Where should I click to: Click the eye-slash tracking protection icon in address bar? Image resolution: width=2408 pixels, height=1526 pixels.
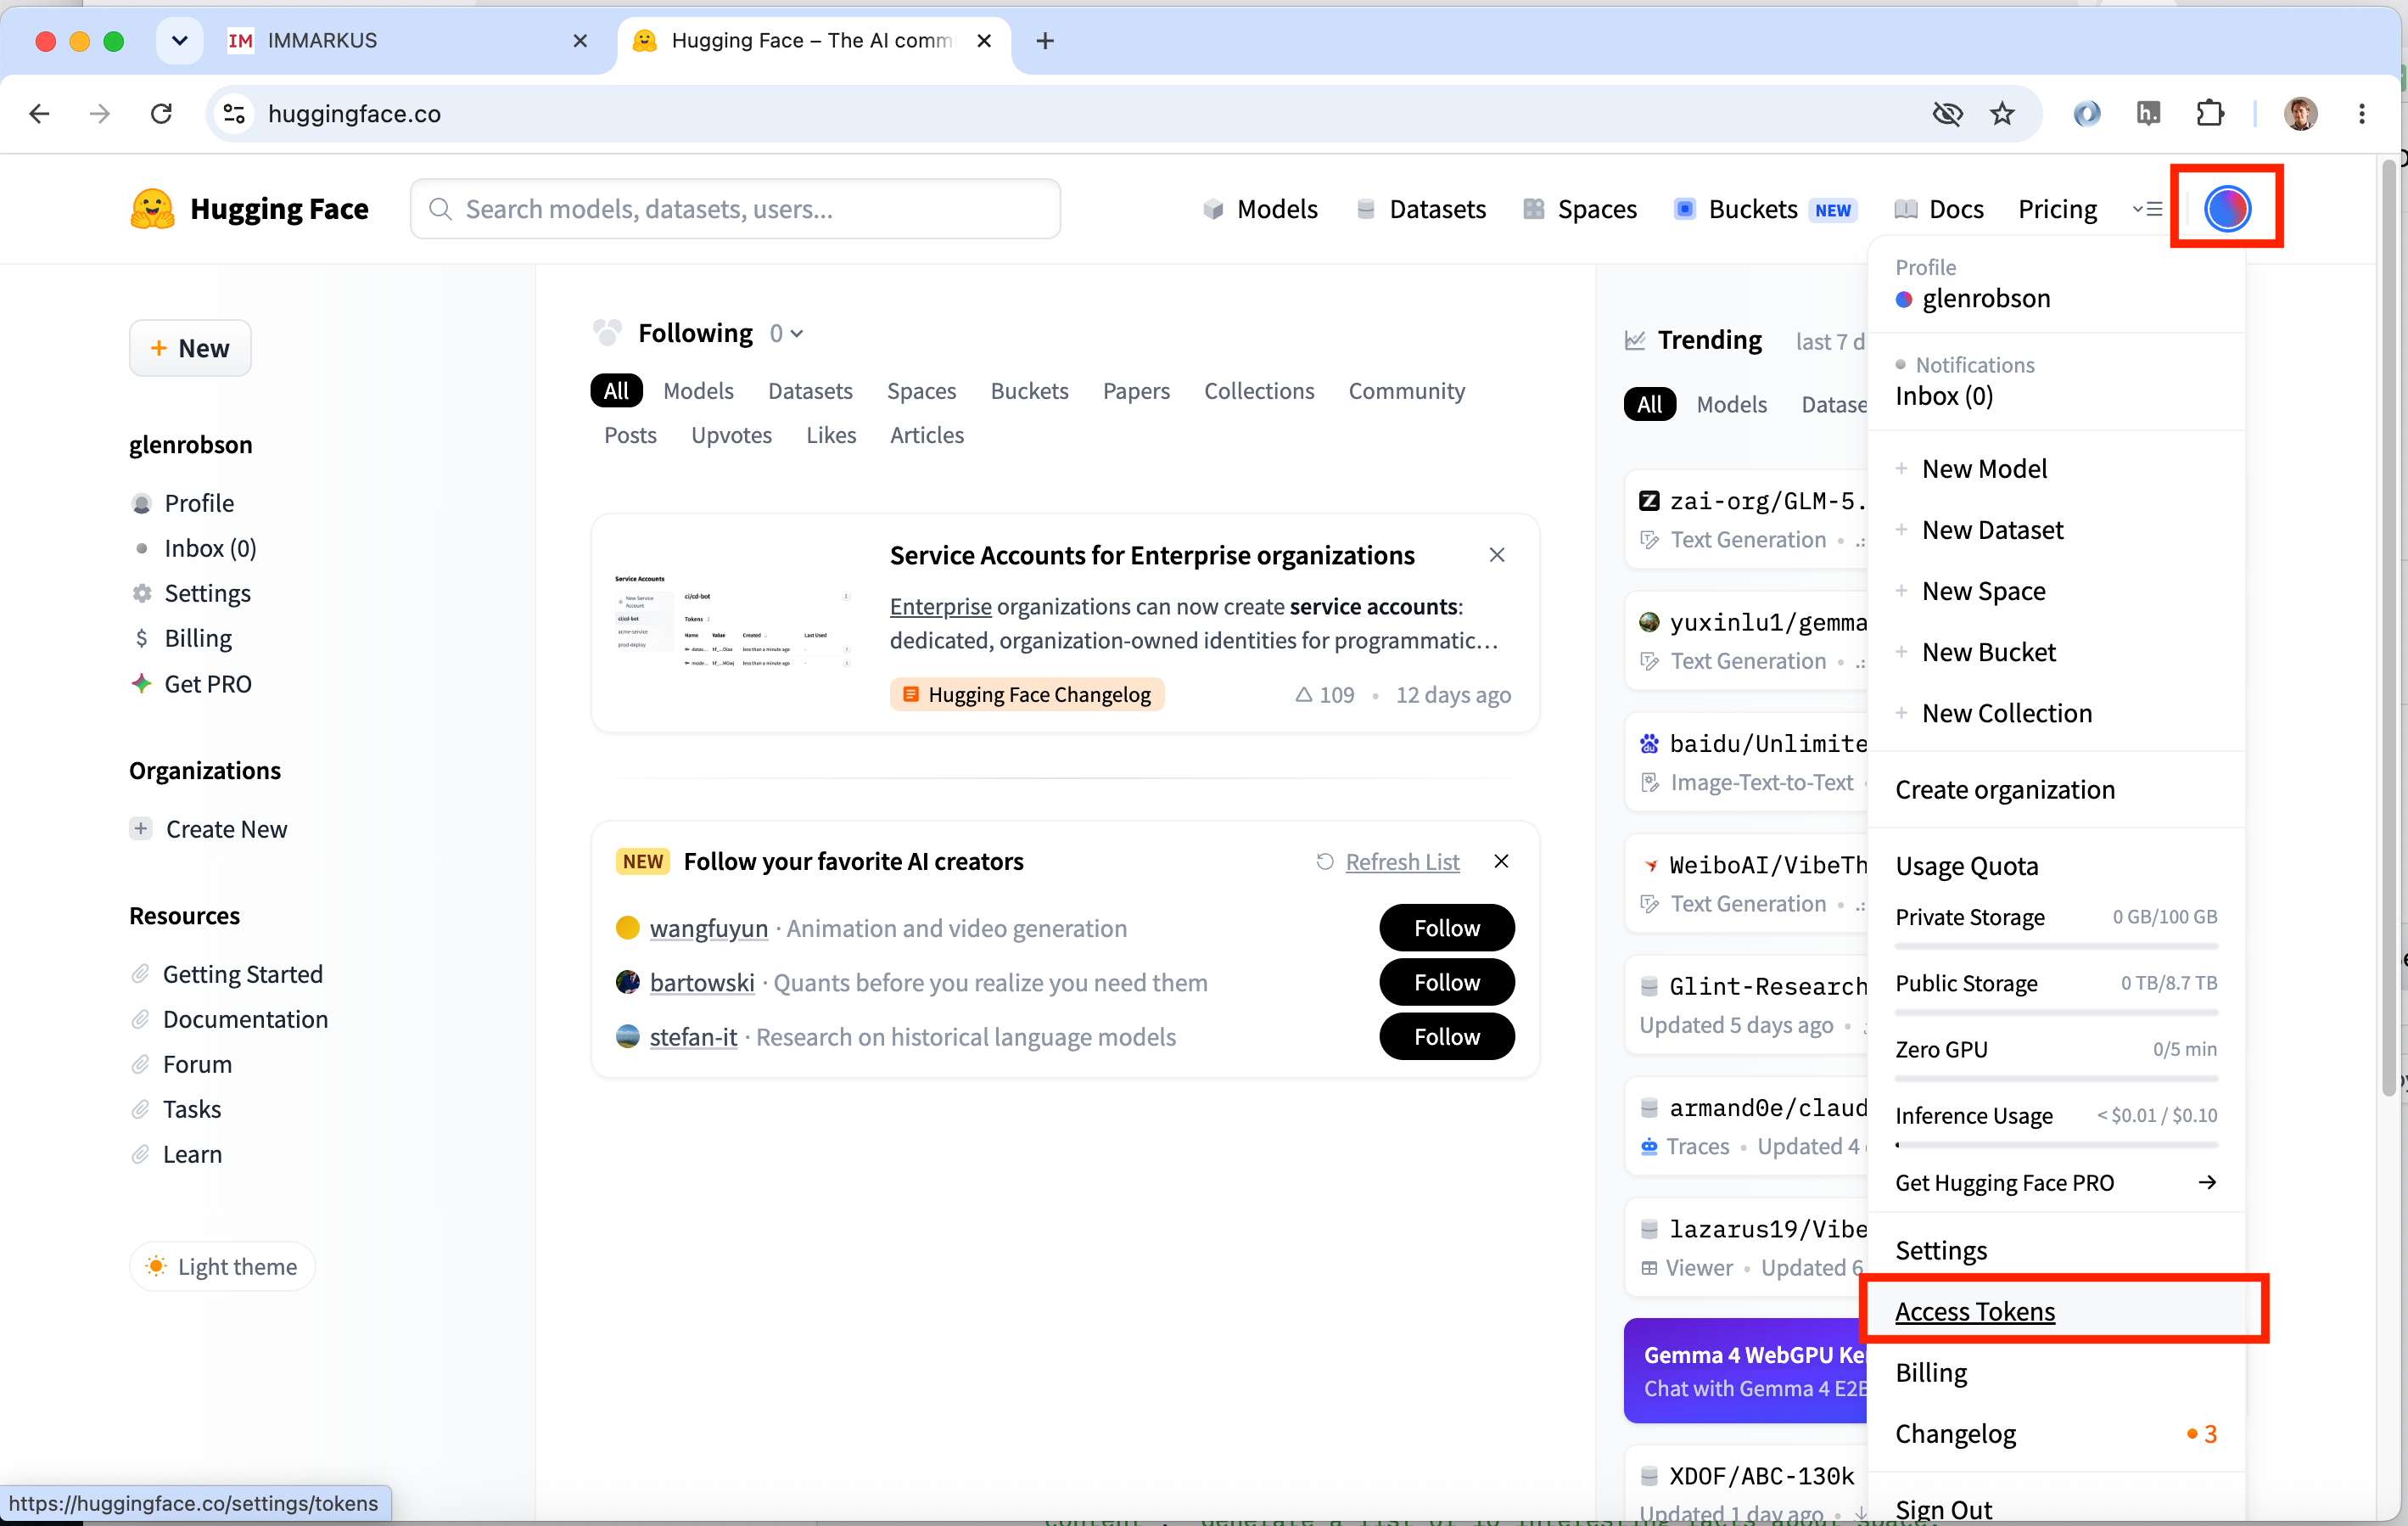[1947, 113]
